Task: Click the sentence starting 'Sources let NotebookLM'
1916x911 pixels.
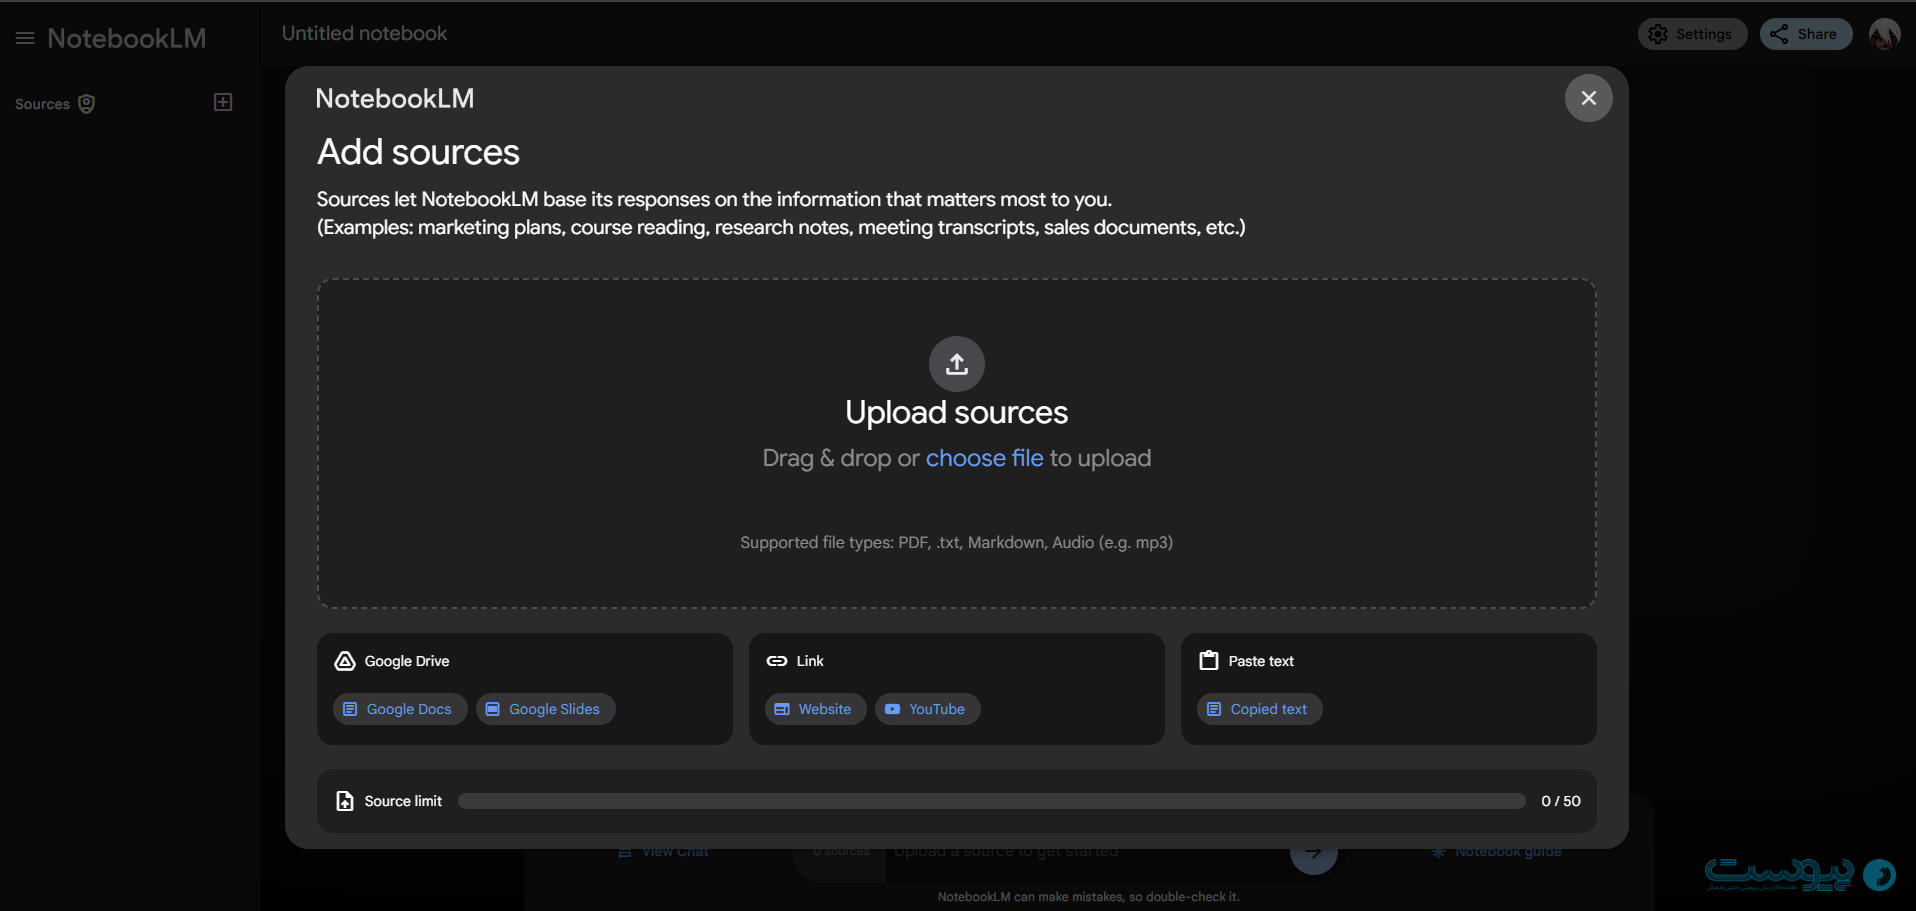Action: (x=714, y=199)
